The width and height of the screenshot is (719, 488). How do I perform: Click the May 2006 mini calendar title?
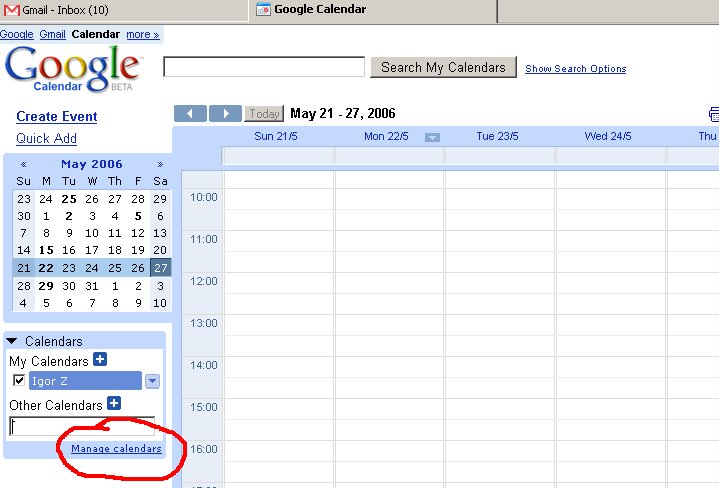[x=92, y=164]
